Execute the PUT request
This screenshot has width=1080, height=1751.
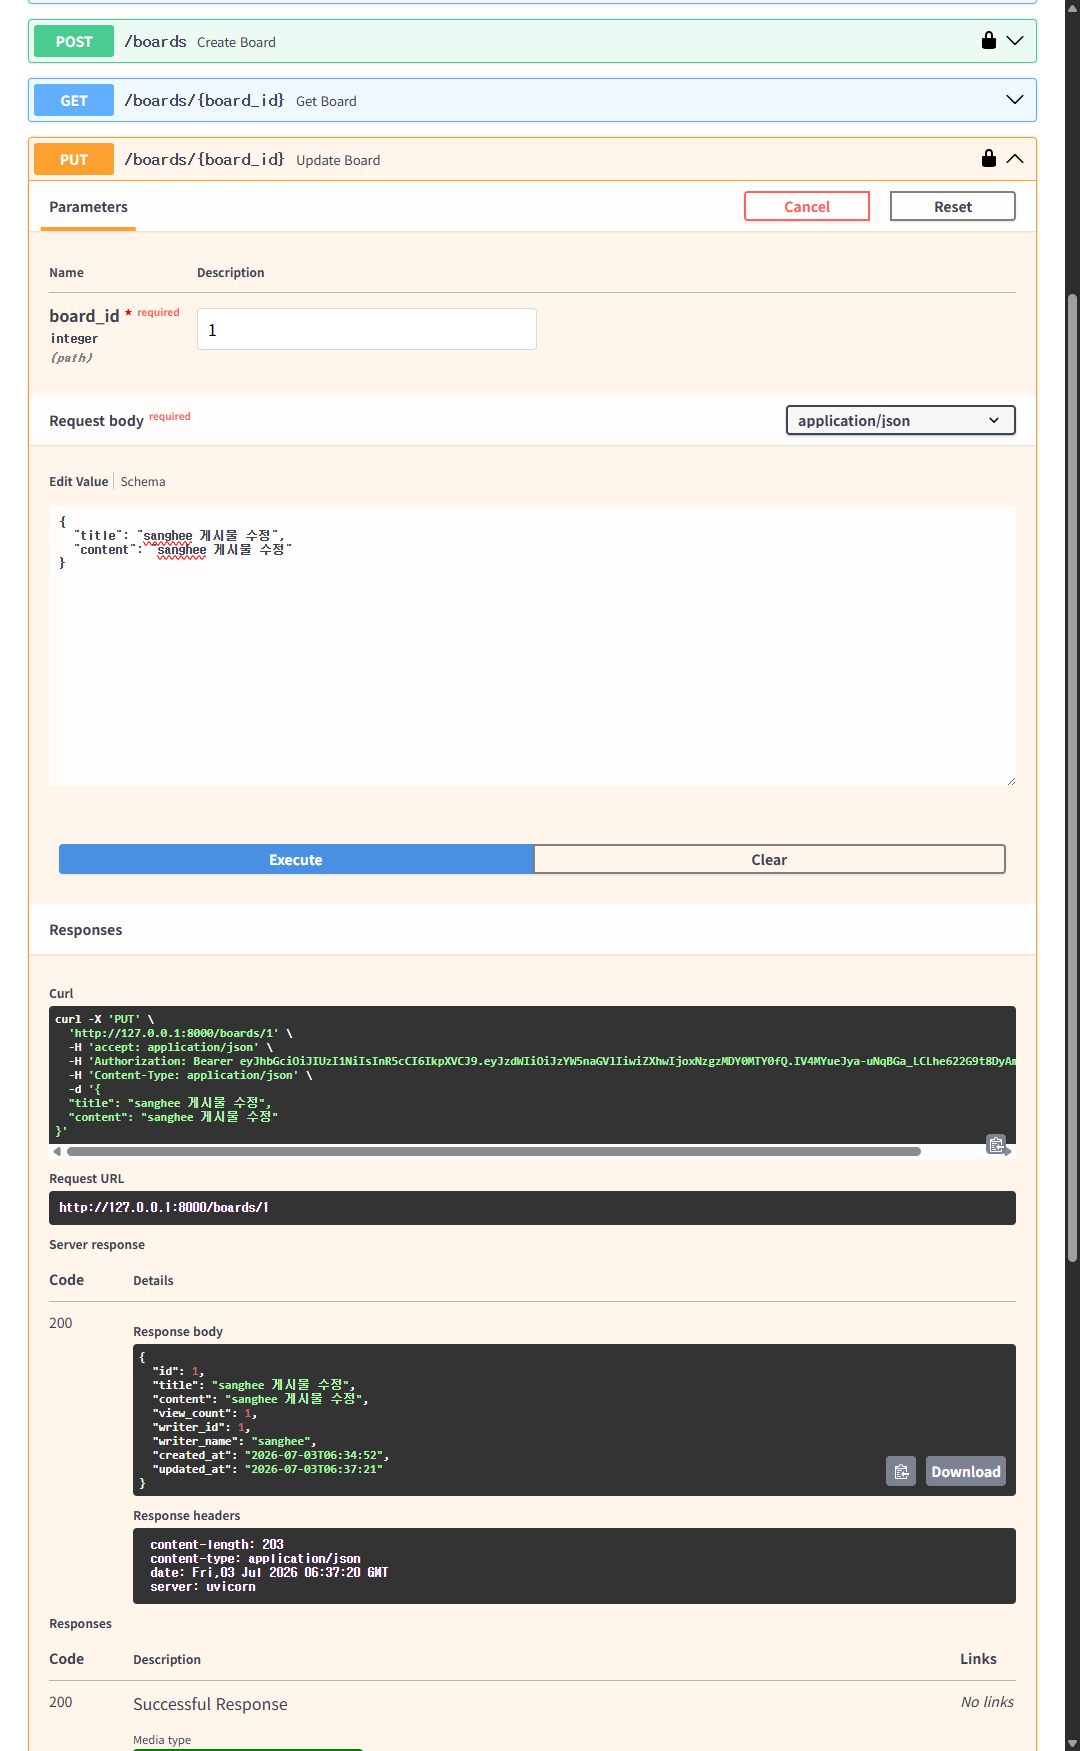point(296,859)
